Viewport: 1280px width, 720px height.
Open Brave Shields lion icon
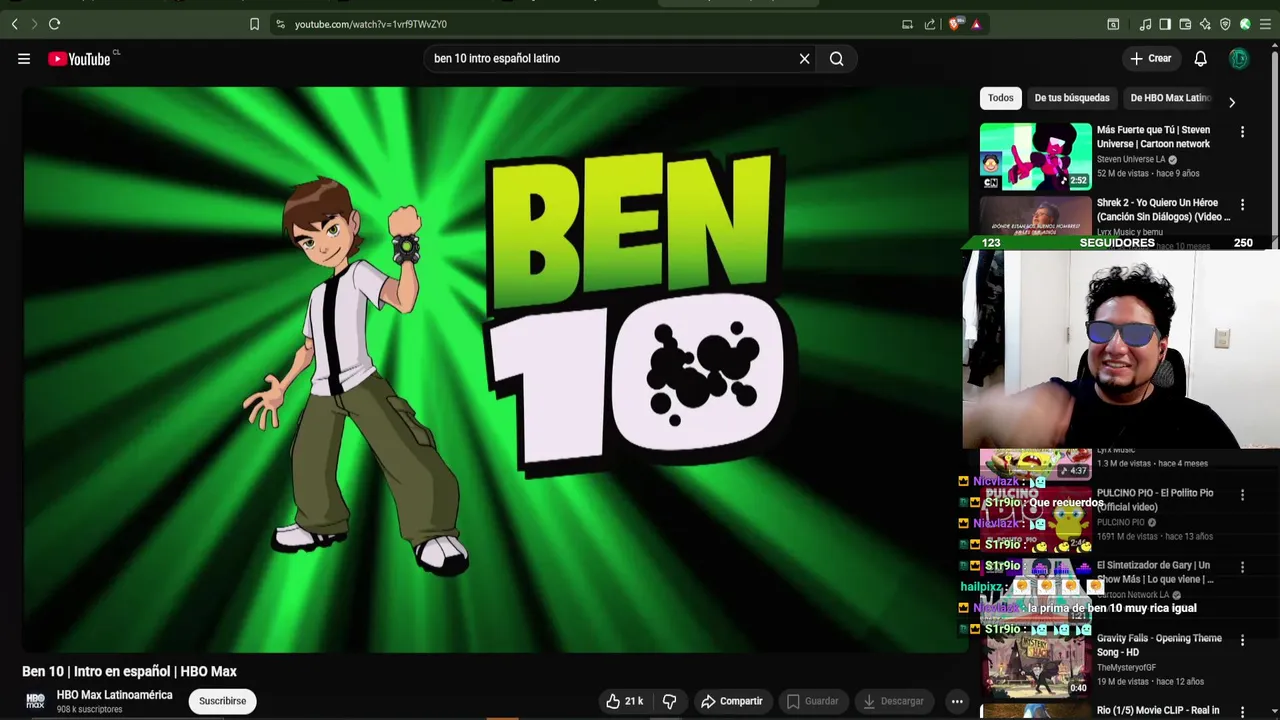click(x=955, y=24)
